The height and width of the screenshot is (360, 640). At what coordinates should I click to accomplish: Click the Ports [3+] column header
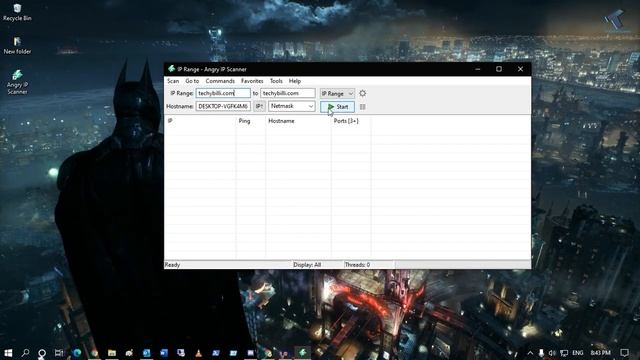point(351,121)
